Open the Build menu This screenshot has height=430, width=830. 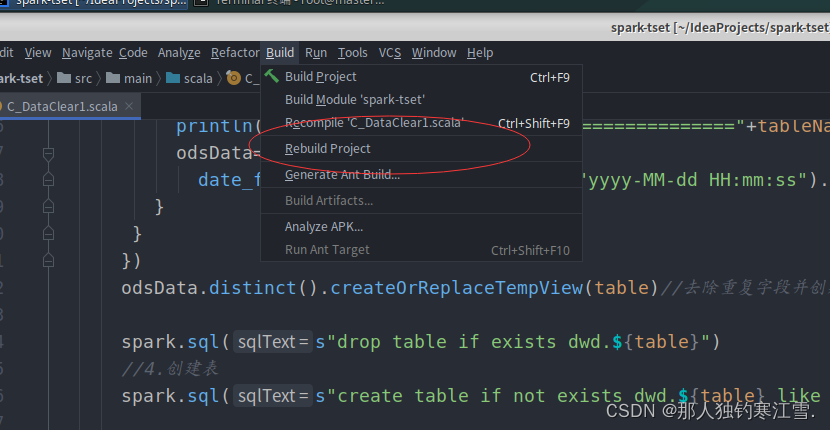point(279,53)
